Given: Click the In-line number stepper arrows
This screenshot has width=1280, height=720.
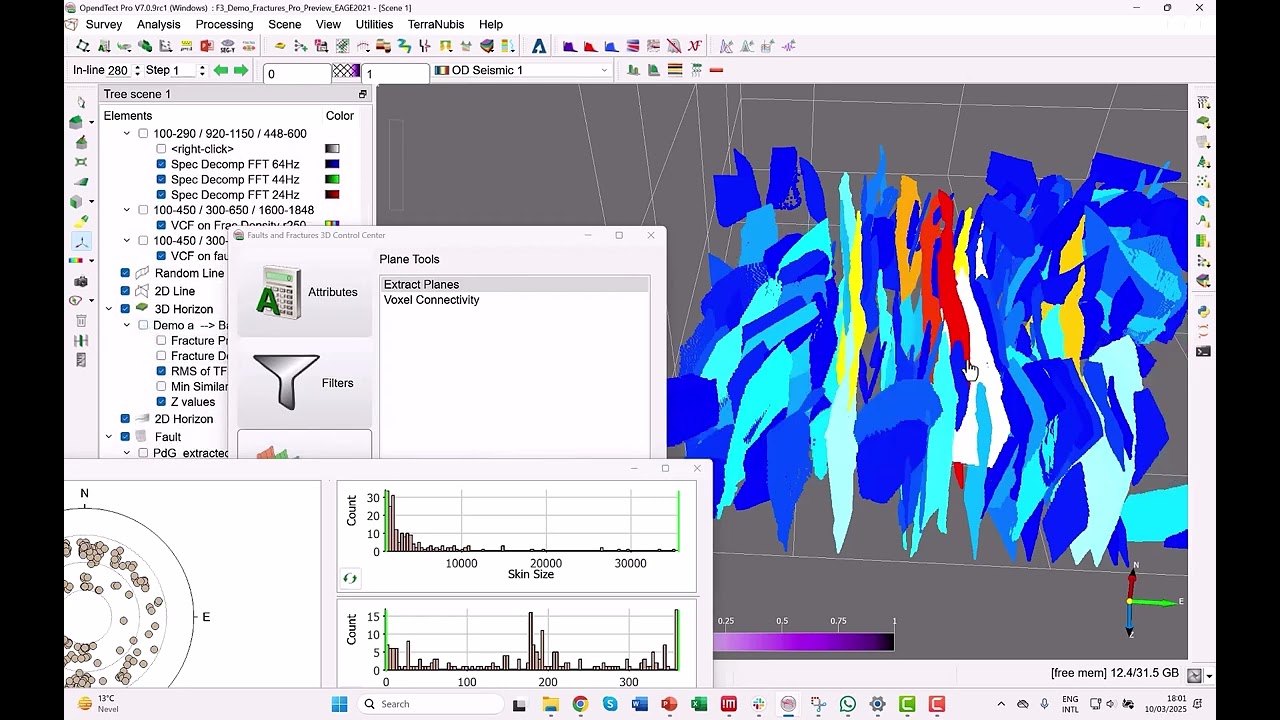Looking at the screenshot, I should [x=137, y=70].
